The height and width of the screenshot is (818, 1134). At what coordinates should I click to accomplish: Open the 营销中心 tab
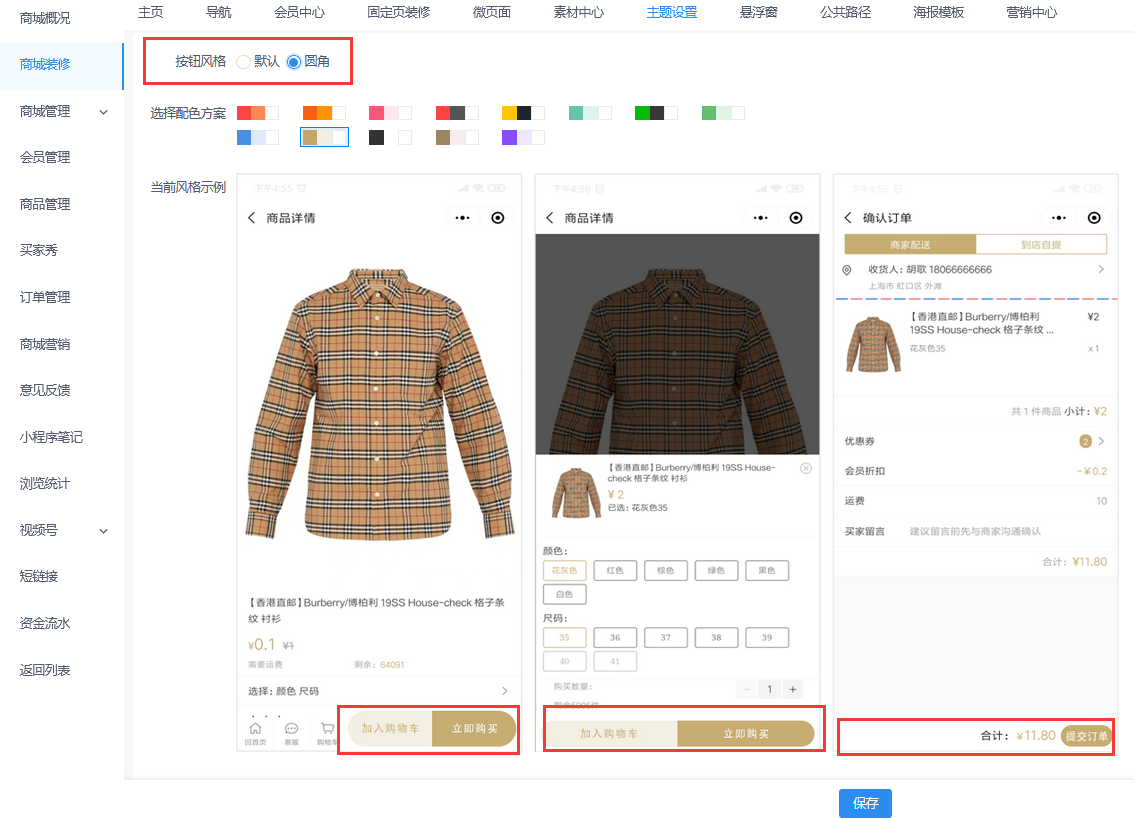(x=1031, y=13)
